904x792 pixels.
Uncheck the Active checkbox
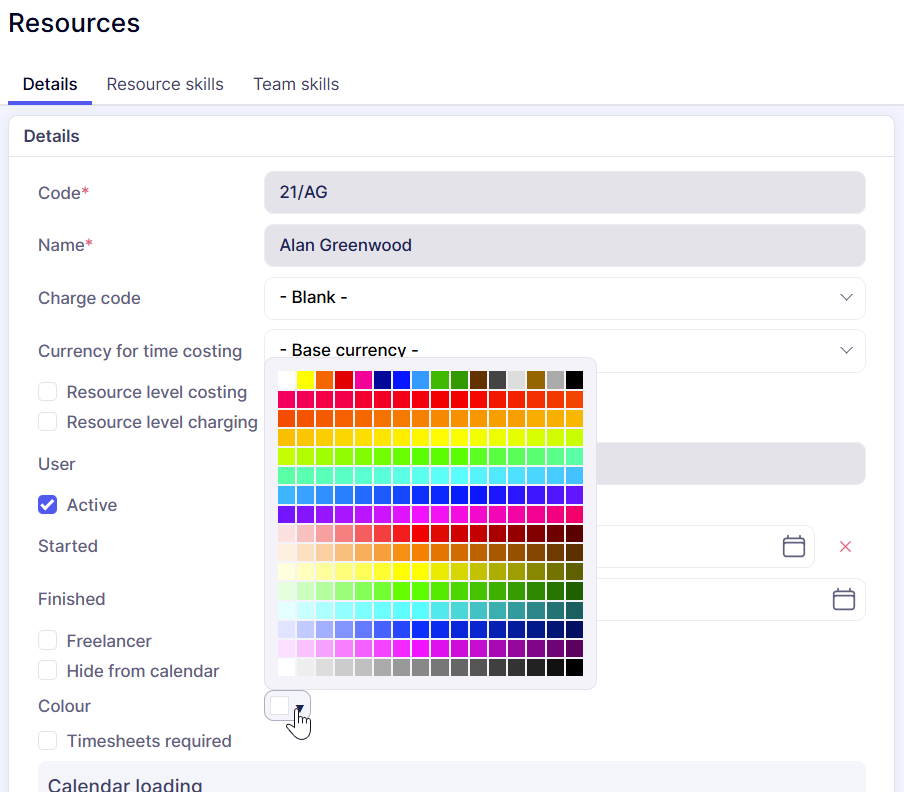point(48,505)
